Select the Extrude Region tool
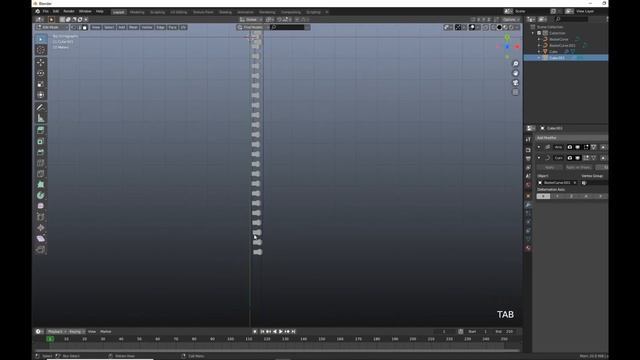 pos(41,130)
